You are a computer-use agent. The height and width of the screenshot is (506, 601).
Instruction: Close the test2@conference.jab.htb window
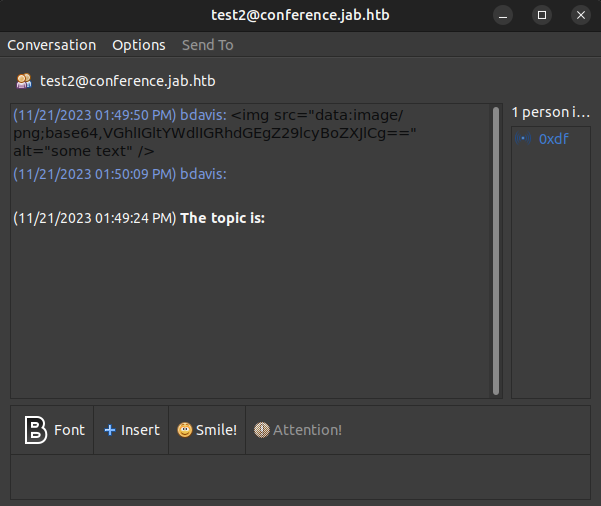tap(579, 15)
